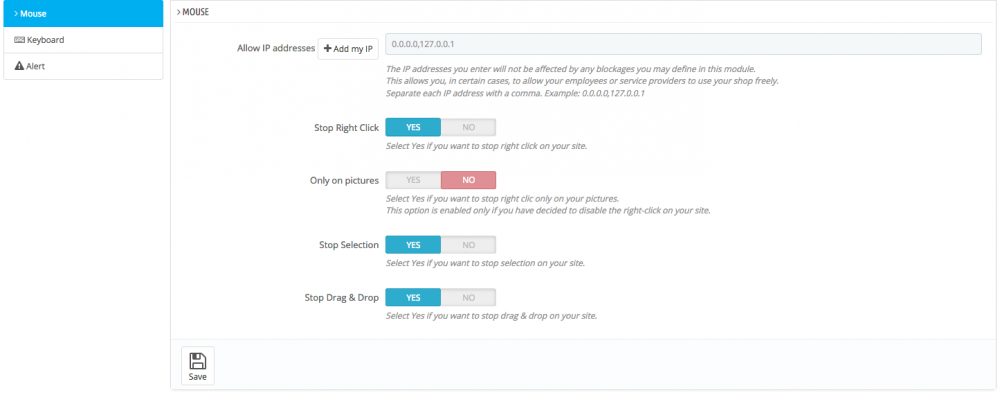Click the Add my IP button
Image resolution: width=1000 pixels, height=404 pixels.
click(x=348, y=49)
